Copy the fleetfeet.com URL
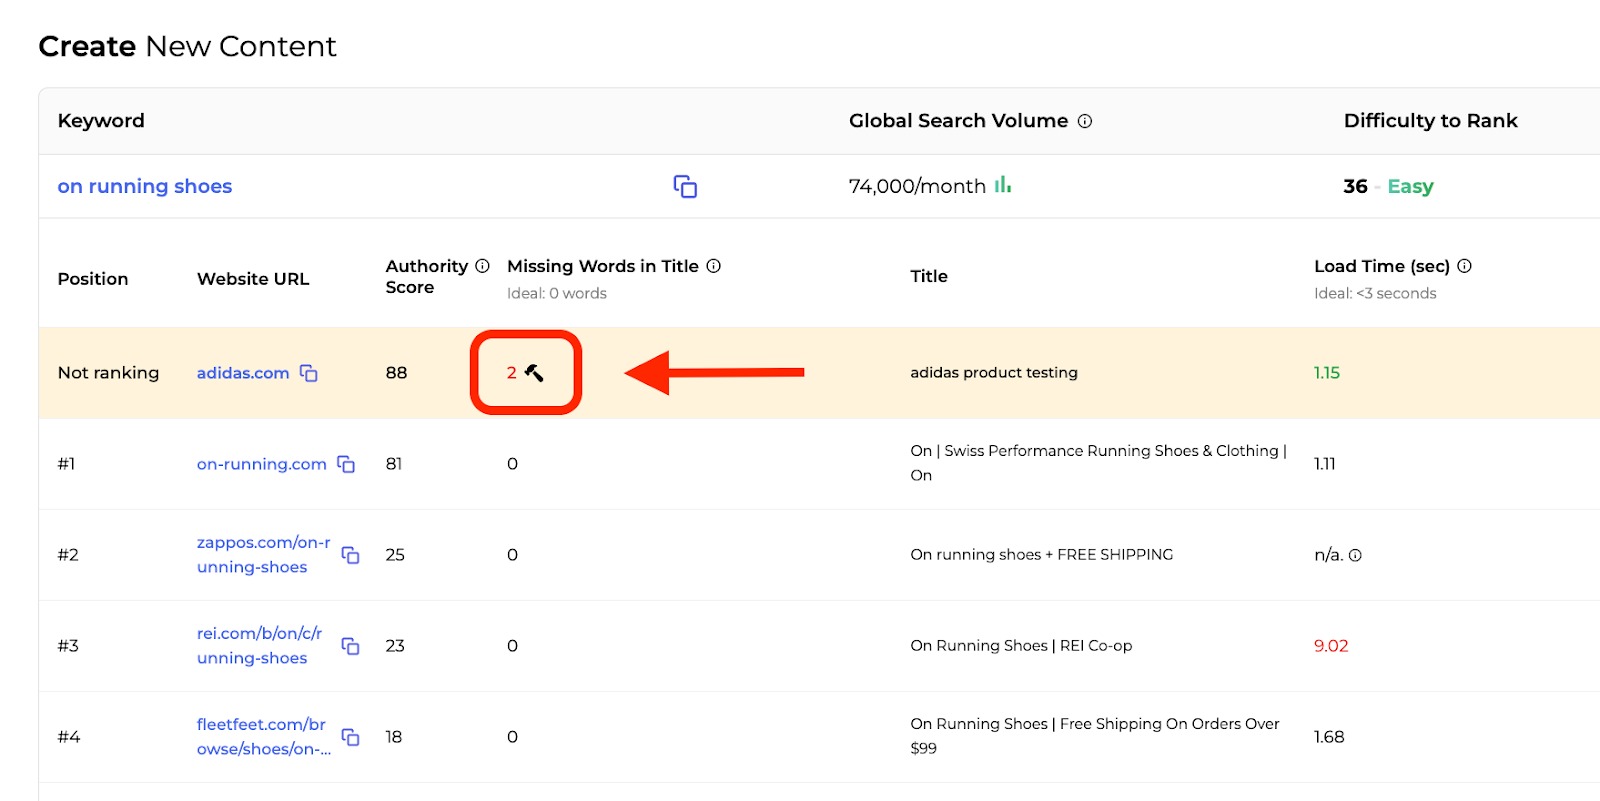The height and width of the screenshot is (801, 1600). 350,737
